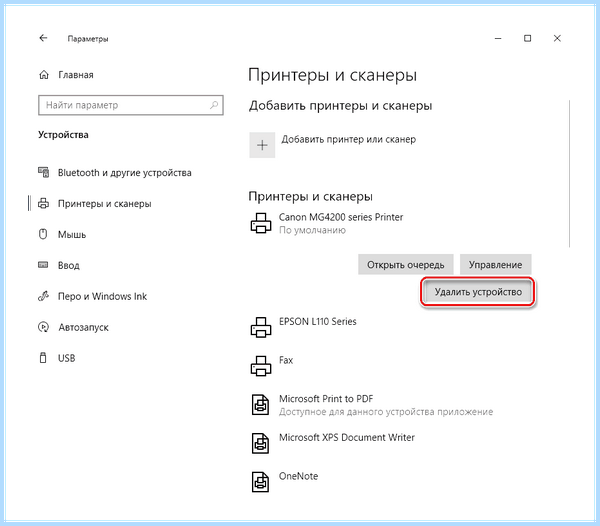Open Перо и Windows Ink page
This screenshot has width=600, height=526.
pyautogui.click(x=102, y=296)
